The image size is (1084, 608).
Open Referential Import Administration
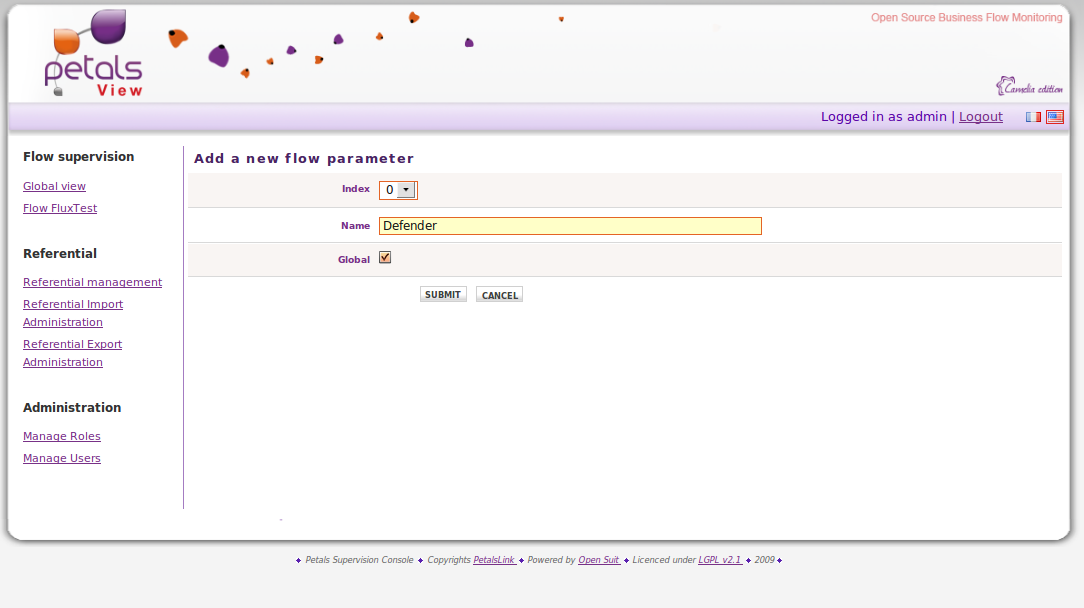[73, 304]
